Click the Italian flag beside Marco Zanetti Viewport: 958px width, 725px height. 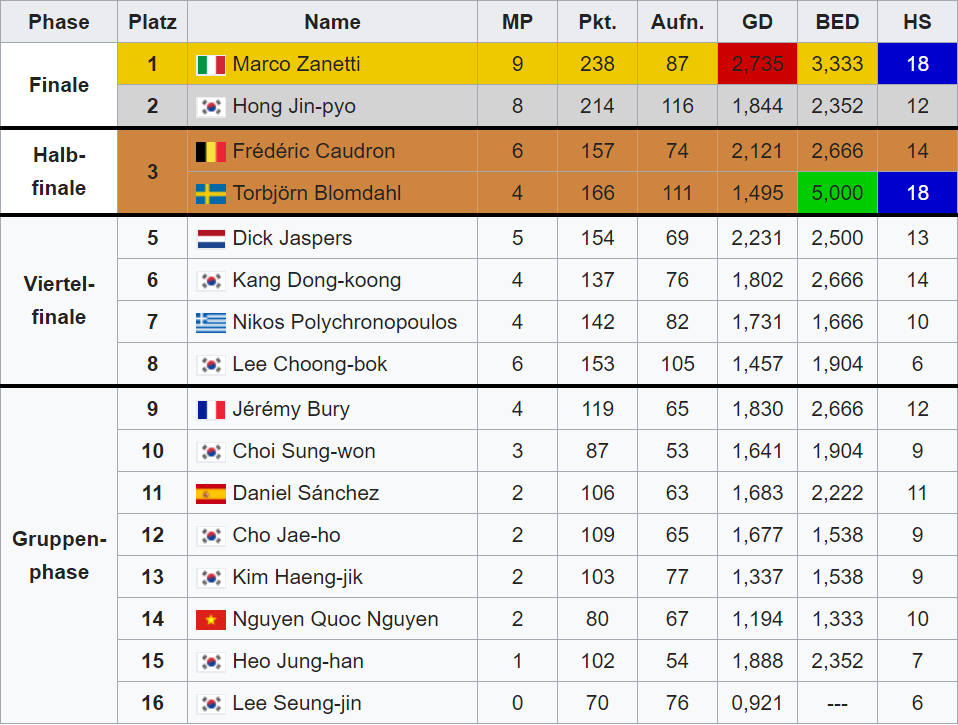pyautogui.click(x=211, y=64)
